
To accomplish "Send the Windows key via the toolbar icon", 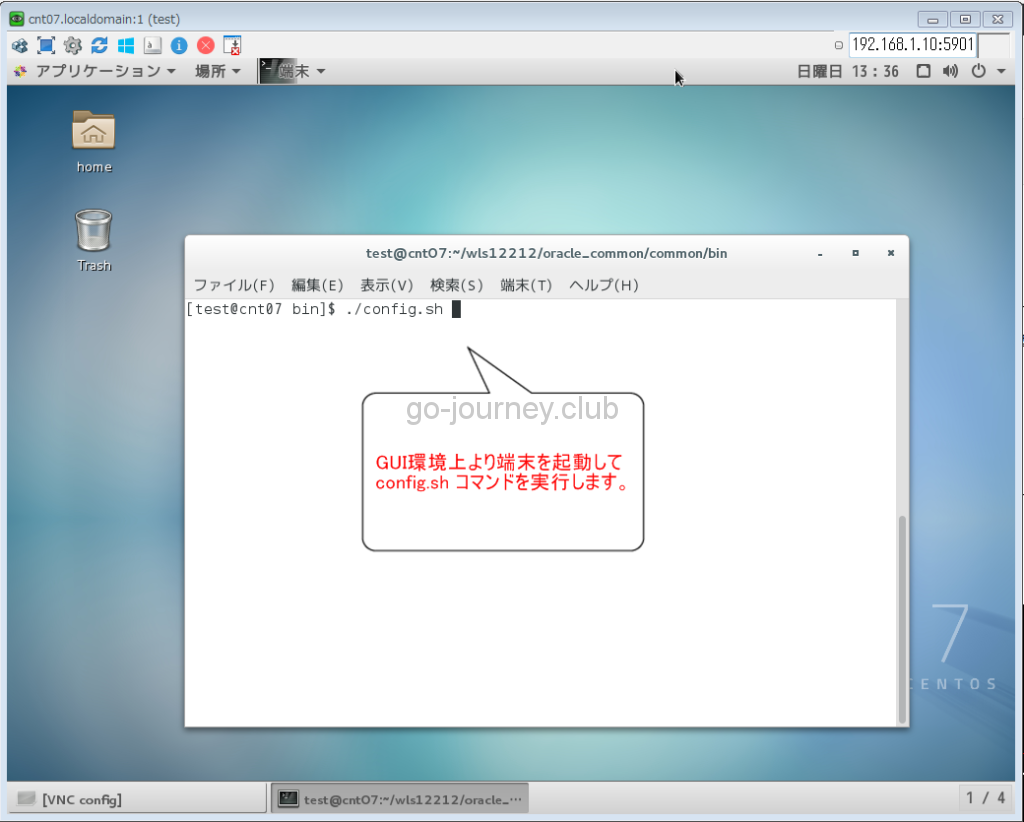I will [124, 45].
